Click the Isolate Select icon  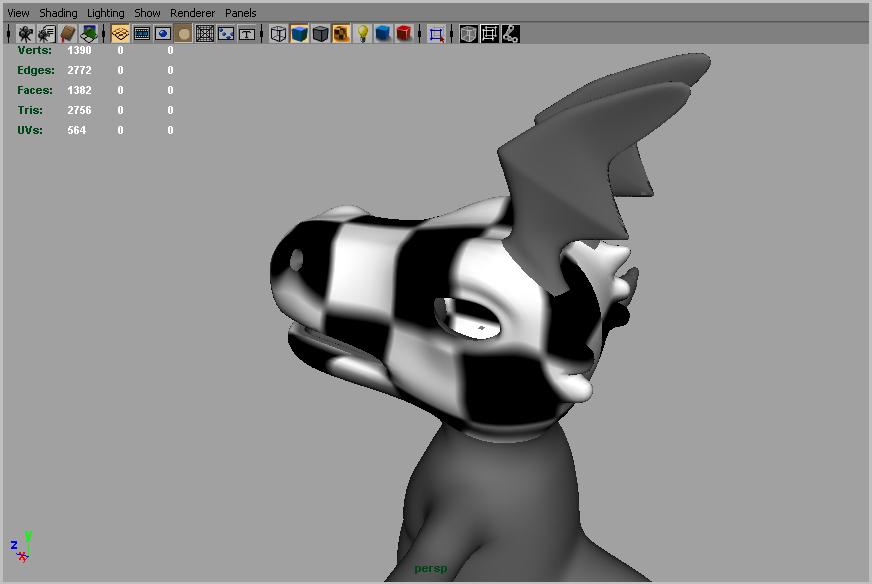[x=436, y=34]
